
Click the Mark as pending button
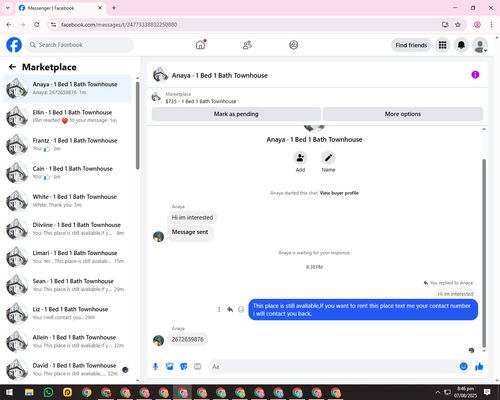pos(236,114)
